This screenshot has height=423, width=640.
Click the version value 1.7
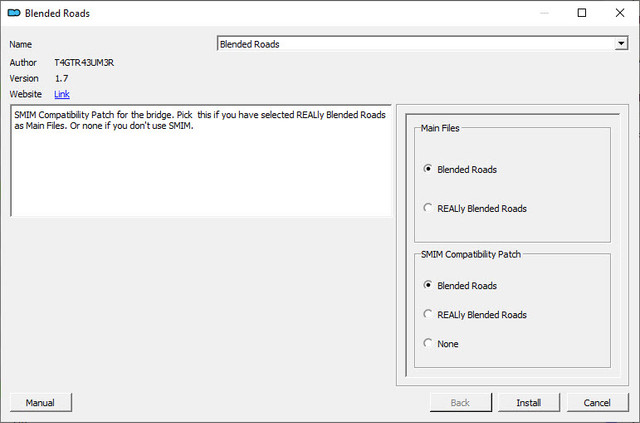[61, 78]
